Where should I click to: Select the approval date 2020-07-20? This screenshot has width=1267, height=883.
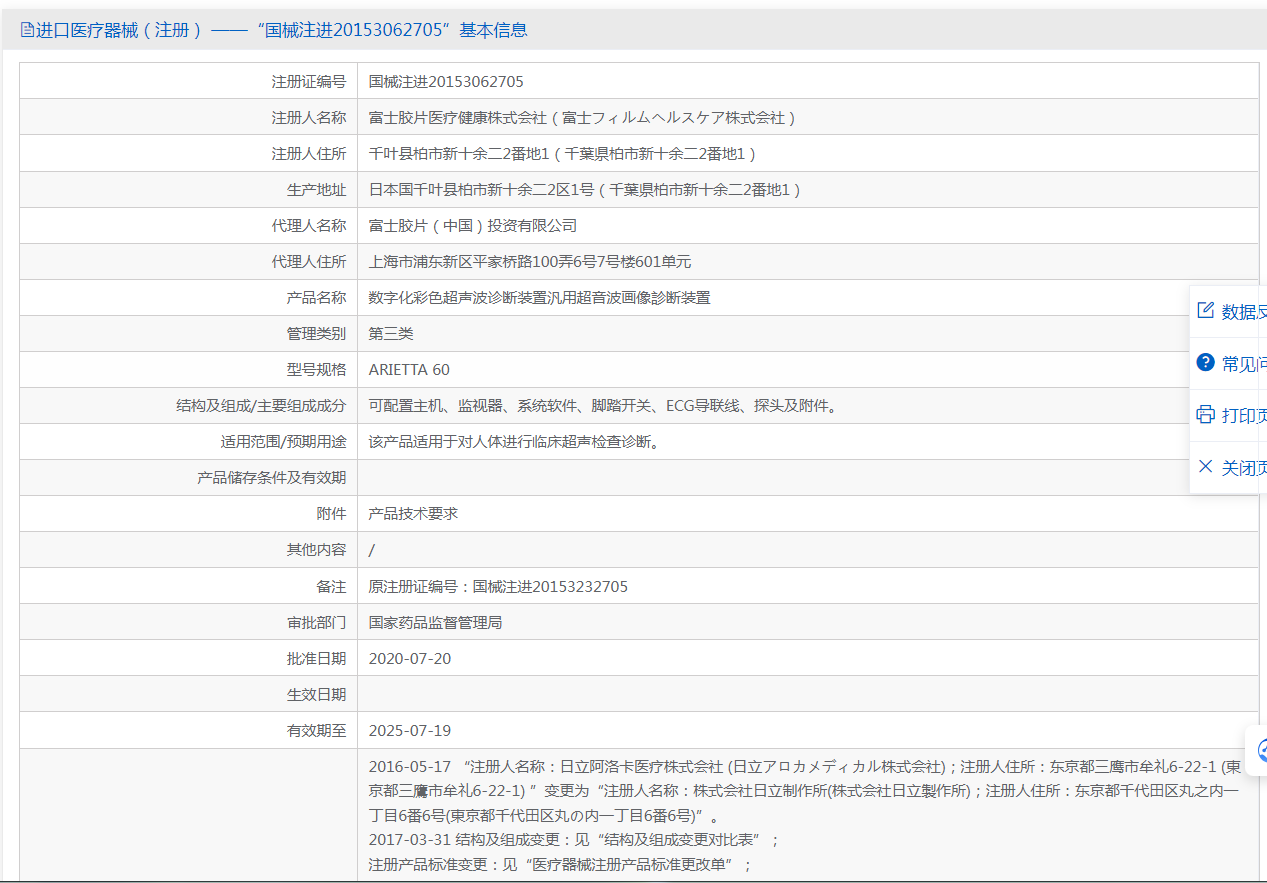click(x=410, y=658)
